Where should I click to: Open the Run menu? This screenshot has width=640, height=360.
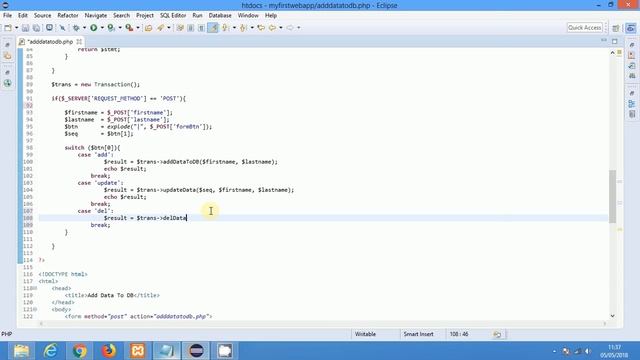[x=197, y=16]
